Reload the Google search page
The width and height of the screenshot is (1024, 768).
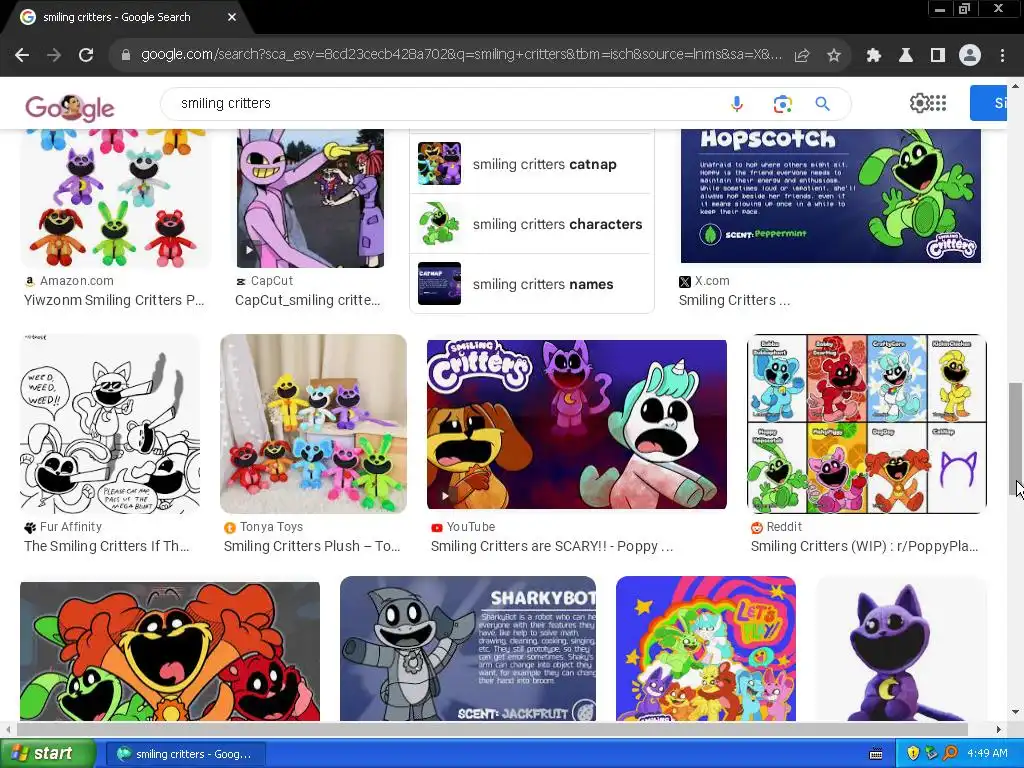(x=86, y=55)
